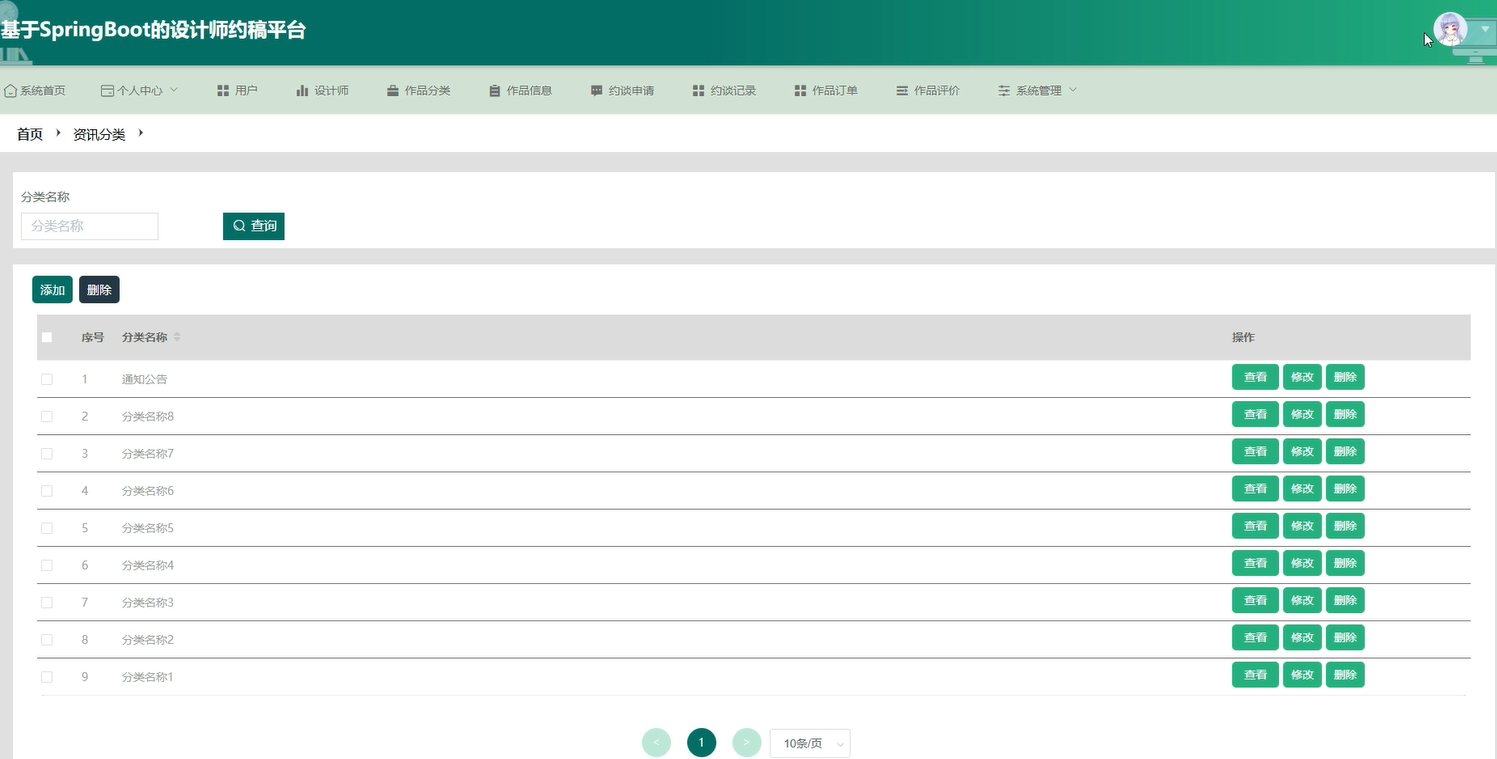Click the bar chart icon beside 设计师
Screen dimensions: 1497x759
(x=302, y=91)
